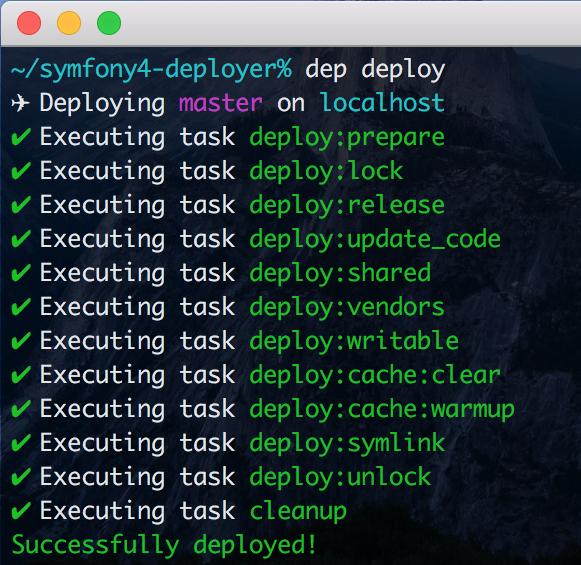Image resolution: width=581 pixels, height=565 pixels.
Task: Click the checkmark beside deploy:writable
Action: [21, 340]
